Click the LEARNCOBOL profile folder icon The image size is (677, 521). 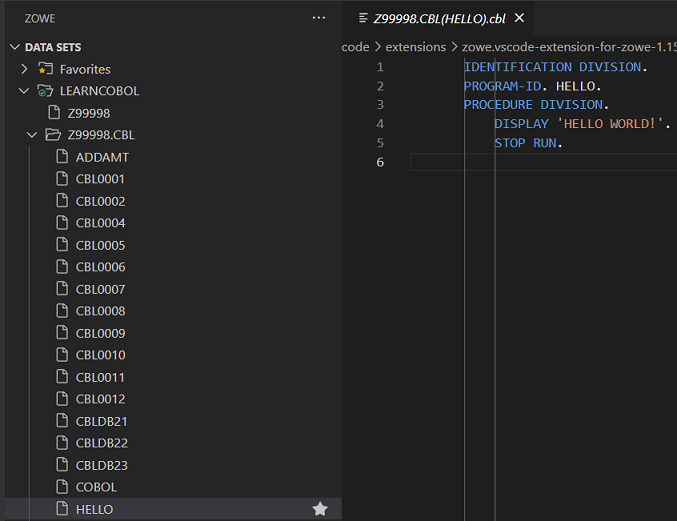pos(45,91)
